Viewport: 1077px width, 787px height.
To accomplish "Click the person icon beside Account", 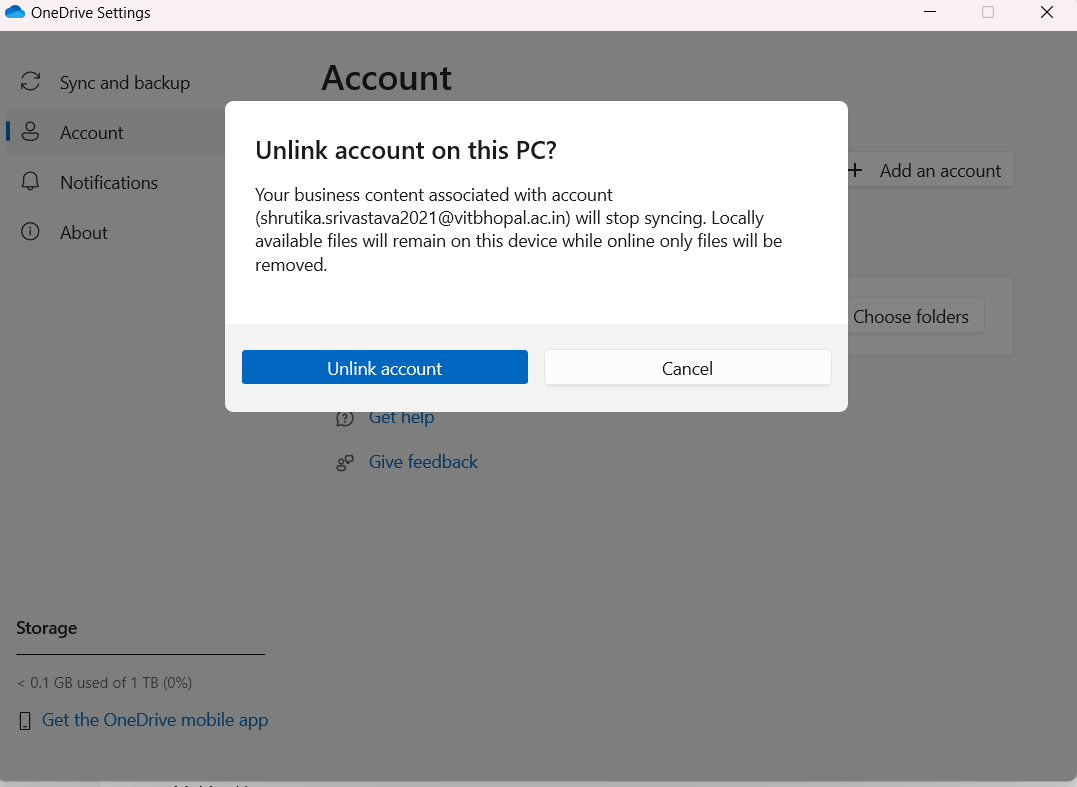I will coord(31,132).
